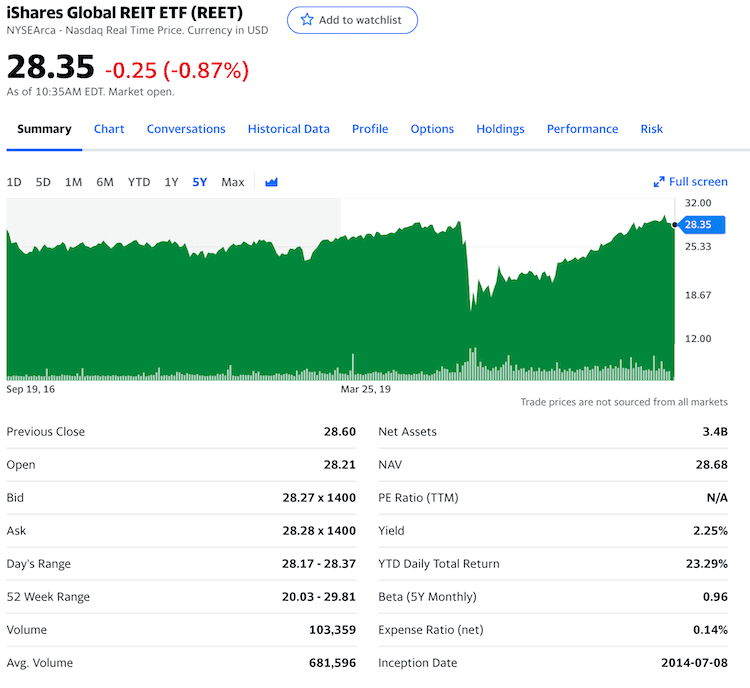Select the 5D chart range

coord(43,182)
